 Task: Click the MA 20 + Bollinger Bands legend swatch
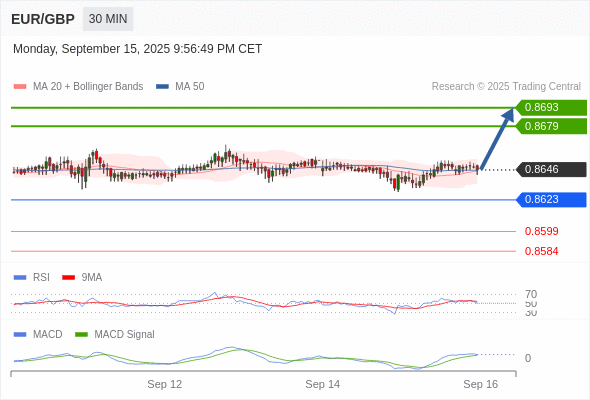[x=20, y=87]
